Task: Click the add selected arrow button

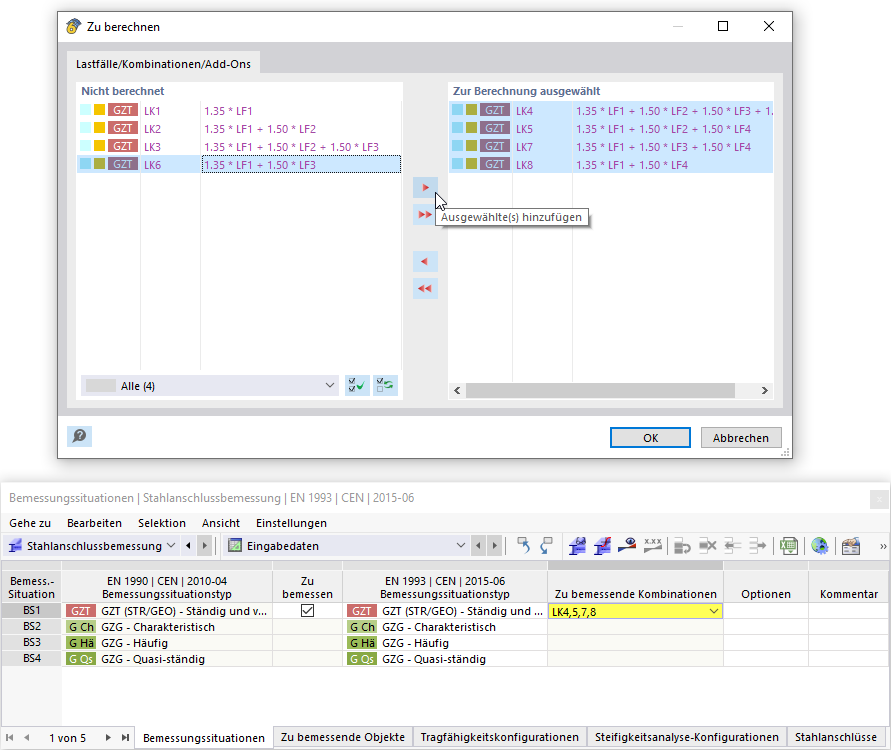Action: click(x=425, y=188)
